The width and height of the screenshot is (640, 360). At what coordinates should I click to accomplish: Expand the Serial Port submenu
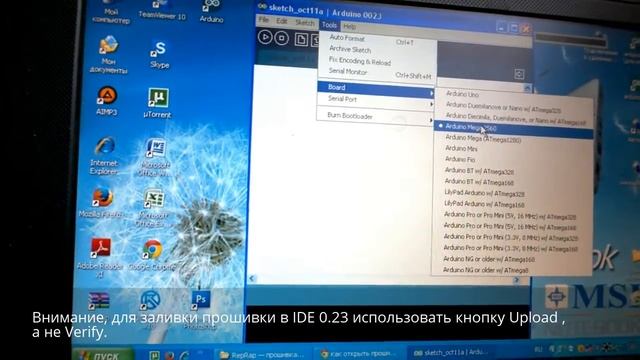point(375,100)
